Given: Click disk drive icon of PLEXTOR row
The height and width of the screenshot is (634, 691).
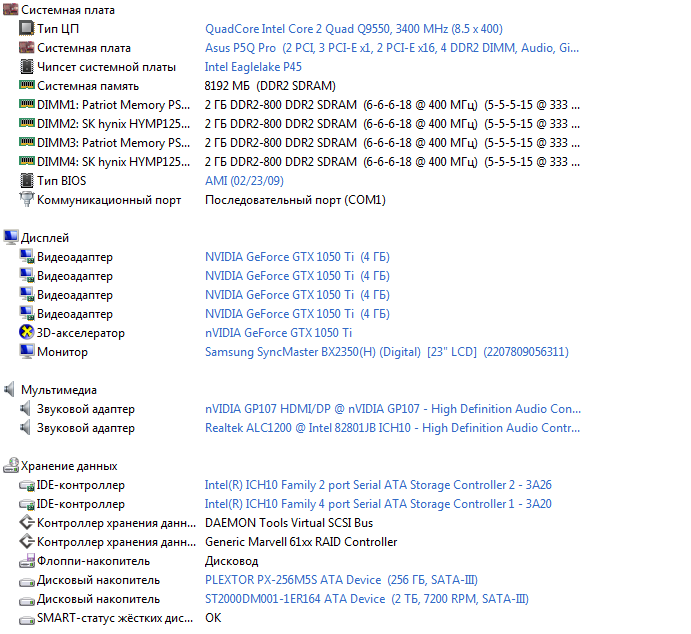Looking at the screenshot, I should pos(26,582).
